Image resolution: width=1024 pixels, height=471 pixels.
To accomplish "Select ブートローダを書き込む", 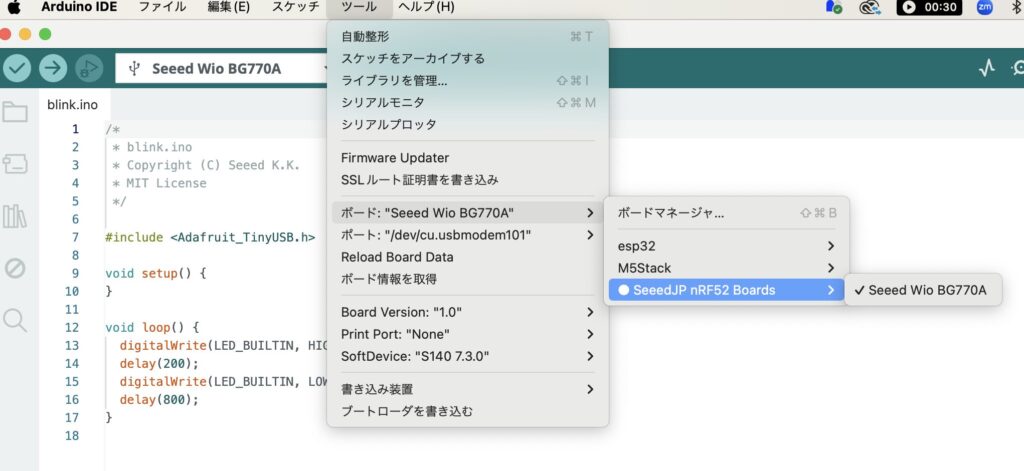I will click(468, 412).
